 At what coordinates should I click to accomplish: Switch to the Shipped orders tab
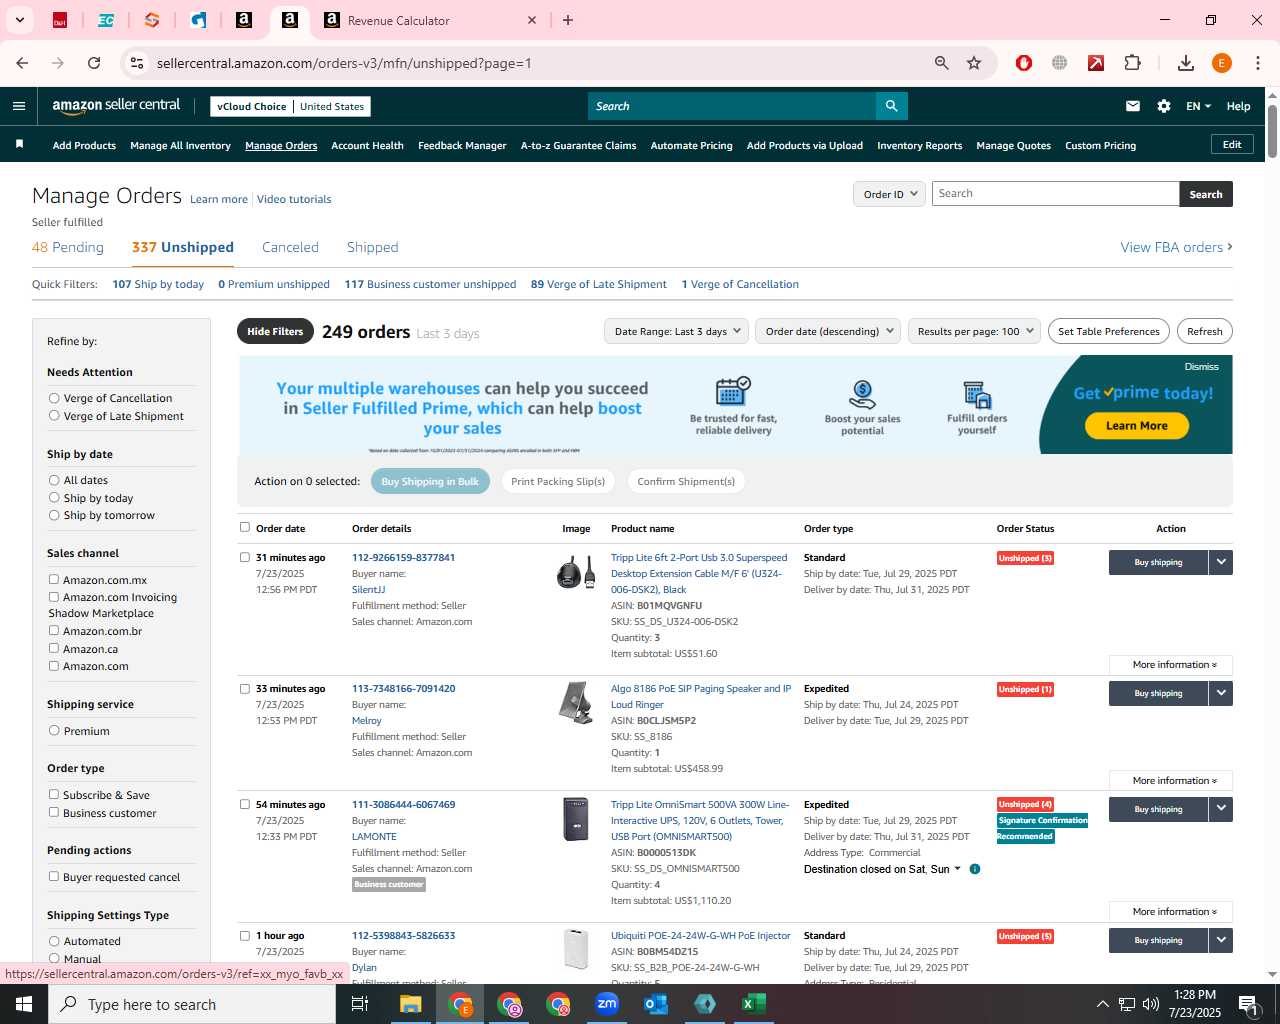372,247
